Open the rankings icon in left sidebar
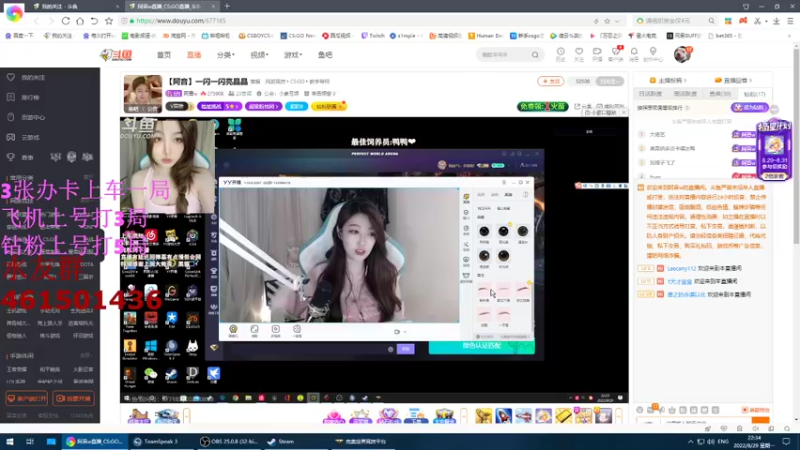 [x=11, y=97]
